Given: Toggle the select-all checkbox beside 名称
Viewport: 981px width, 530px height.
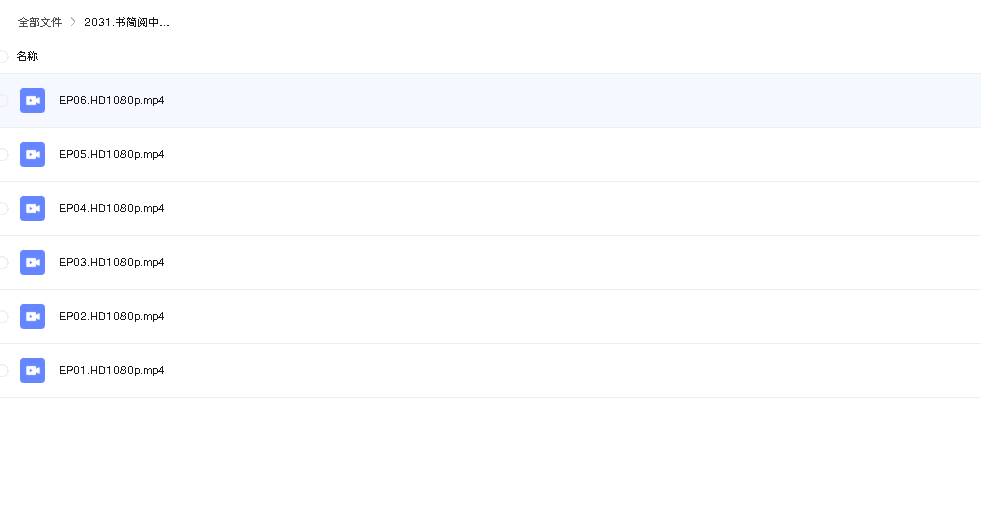Looking at the screenshot, I should pos(3,57).
